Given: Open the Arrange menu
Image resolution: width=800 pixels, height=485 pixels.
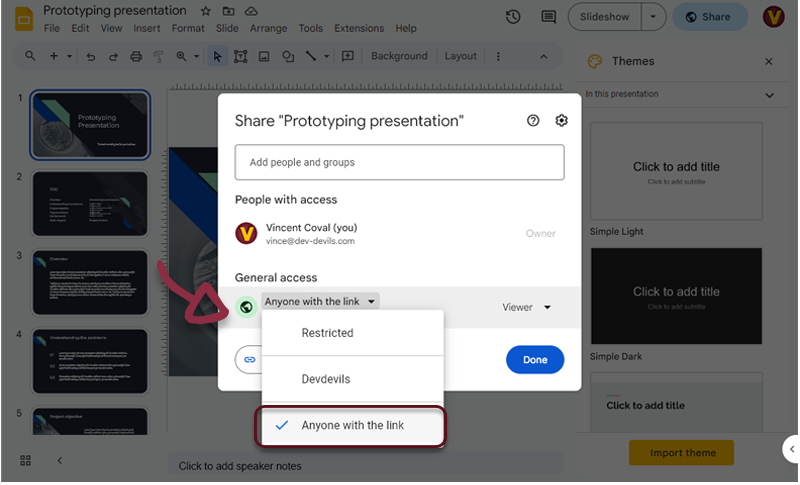Looking at the screenshot, I should 268,29.
